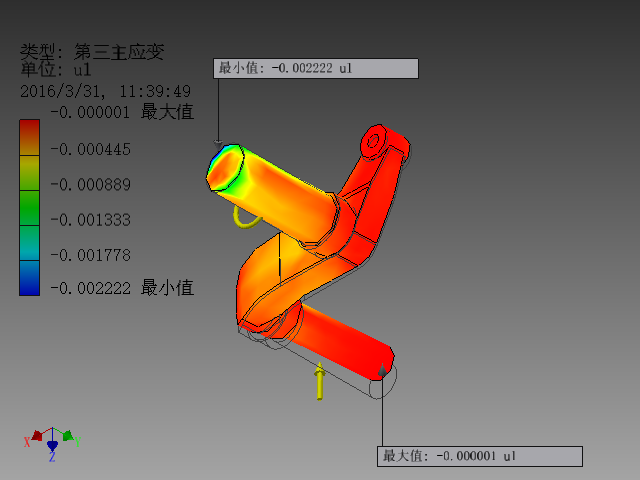Select the green band of the color legend
Image resolution: width=640 pixels, height=480 pixels.
click(x=29, y=208)
